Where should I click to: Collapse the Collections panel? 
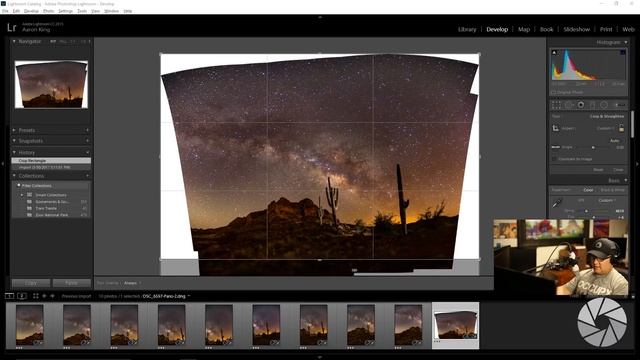point(14,176)
